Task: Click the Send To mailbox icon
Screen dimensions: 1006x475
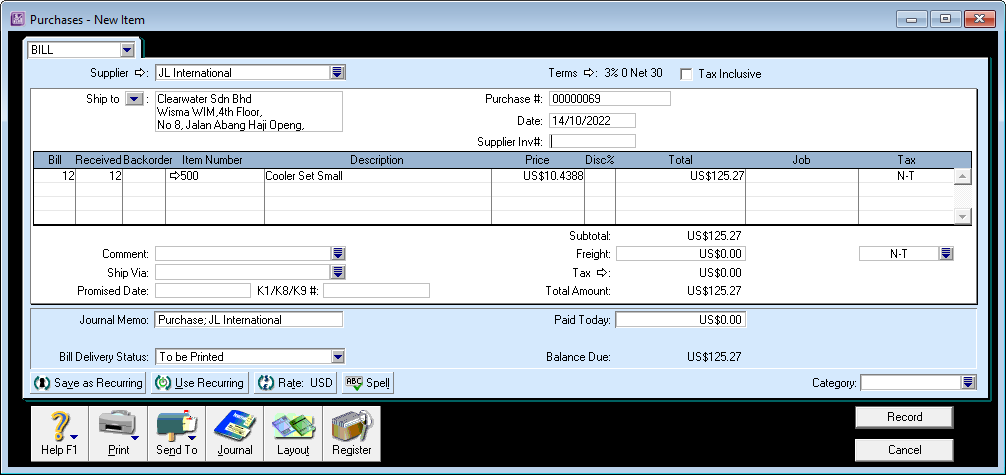Action: pyautogui.click(x=176, y=432)
